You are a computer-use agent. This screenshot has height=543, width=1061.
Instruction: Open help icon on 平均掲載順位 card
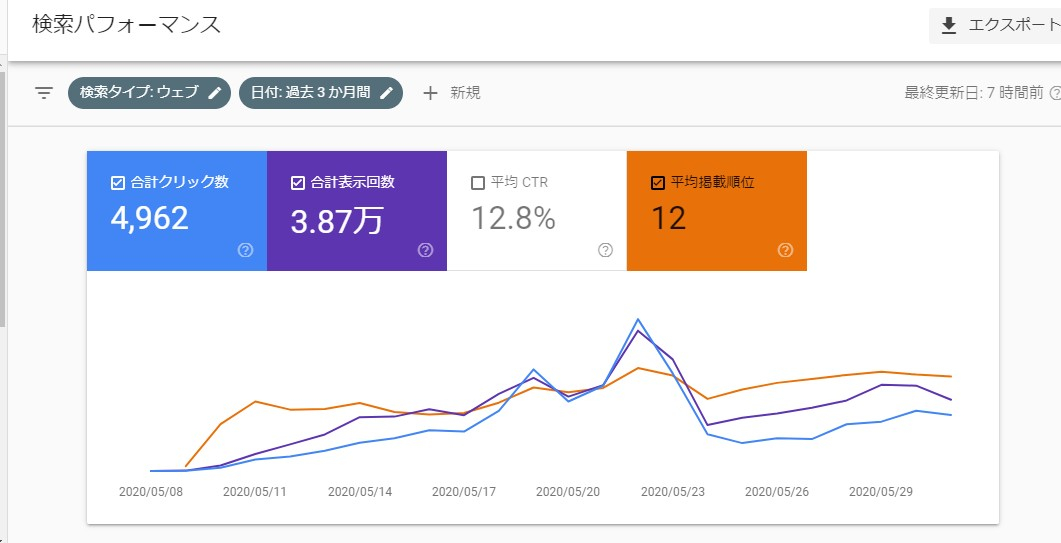click(785, 250)
